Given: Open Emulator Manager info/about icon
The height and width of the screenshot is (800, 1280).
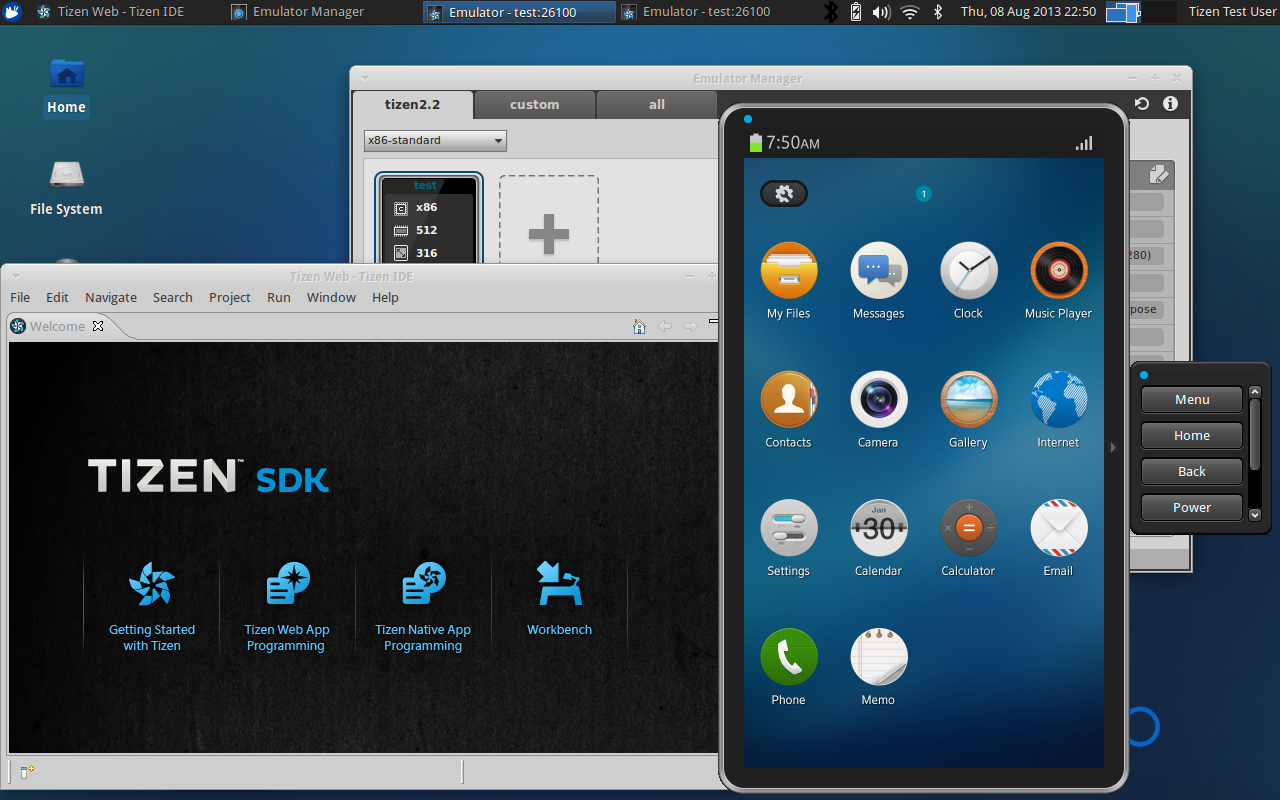Looking at the screenshot, I should click(x=1170, y=104).
